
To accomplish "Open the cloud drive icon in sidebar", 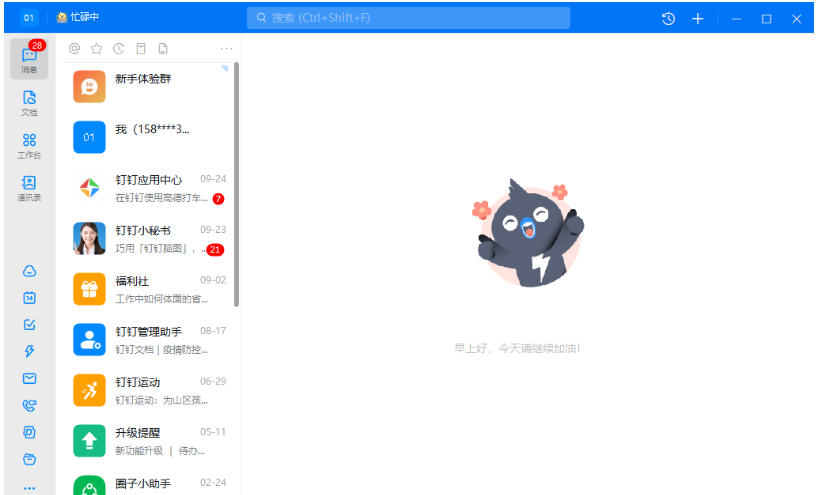I will (x=30, y=271).
